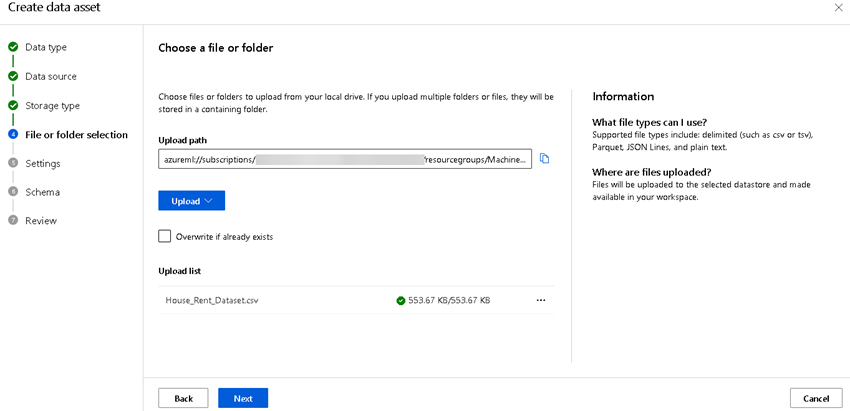This screenshot has height=411, width=850.
Task: Click the Data source step checkmark icon
Action: [13, 76]
